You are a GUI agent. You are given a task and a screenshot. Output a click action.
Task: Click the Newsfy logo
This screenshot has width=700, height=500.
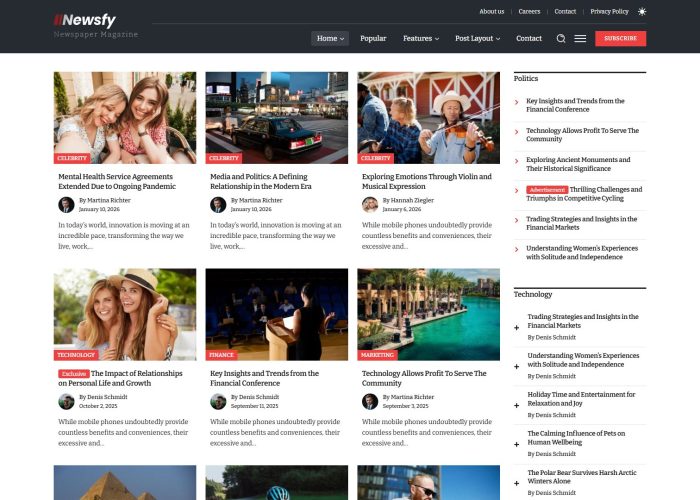coord(85,20)
